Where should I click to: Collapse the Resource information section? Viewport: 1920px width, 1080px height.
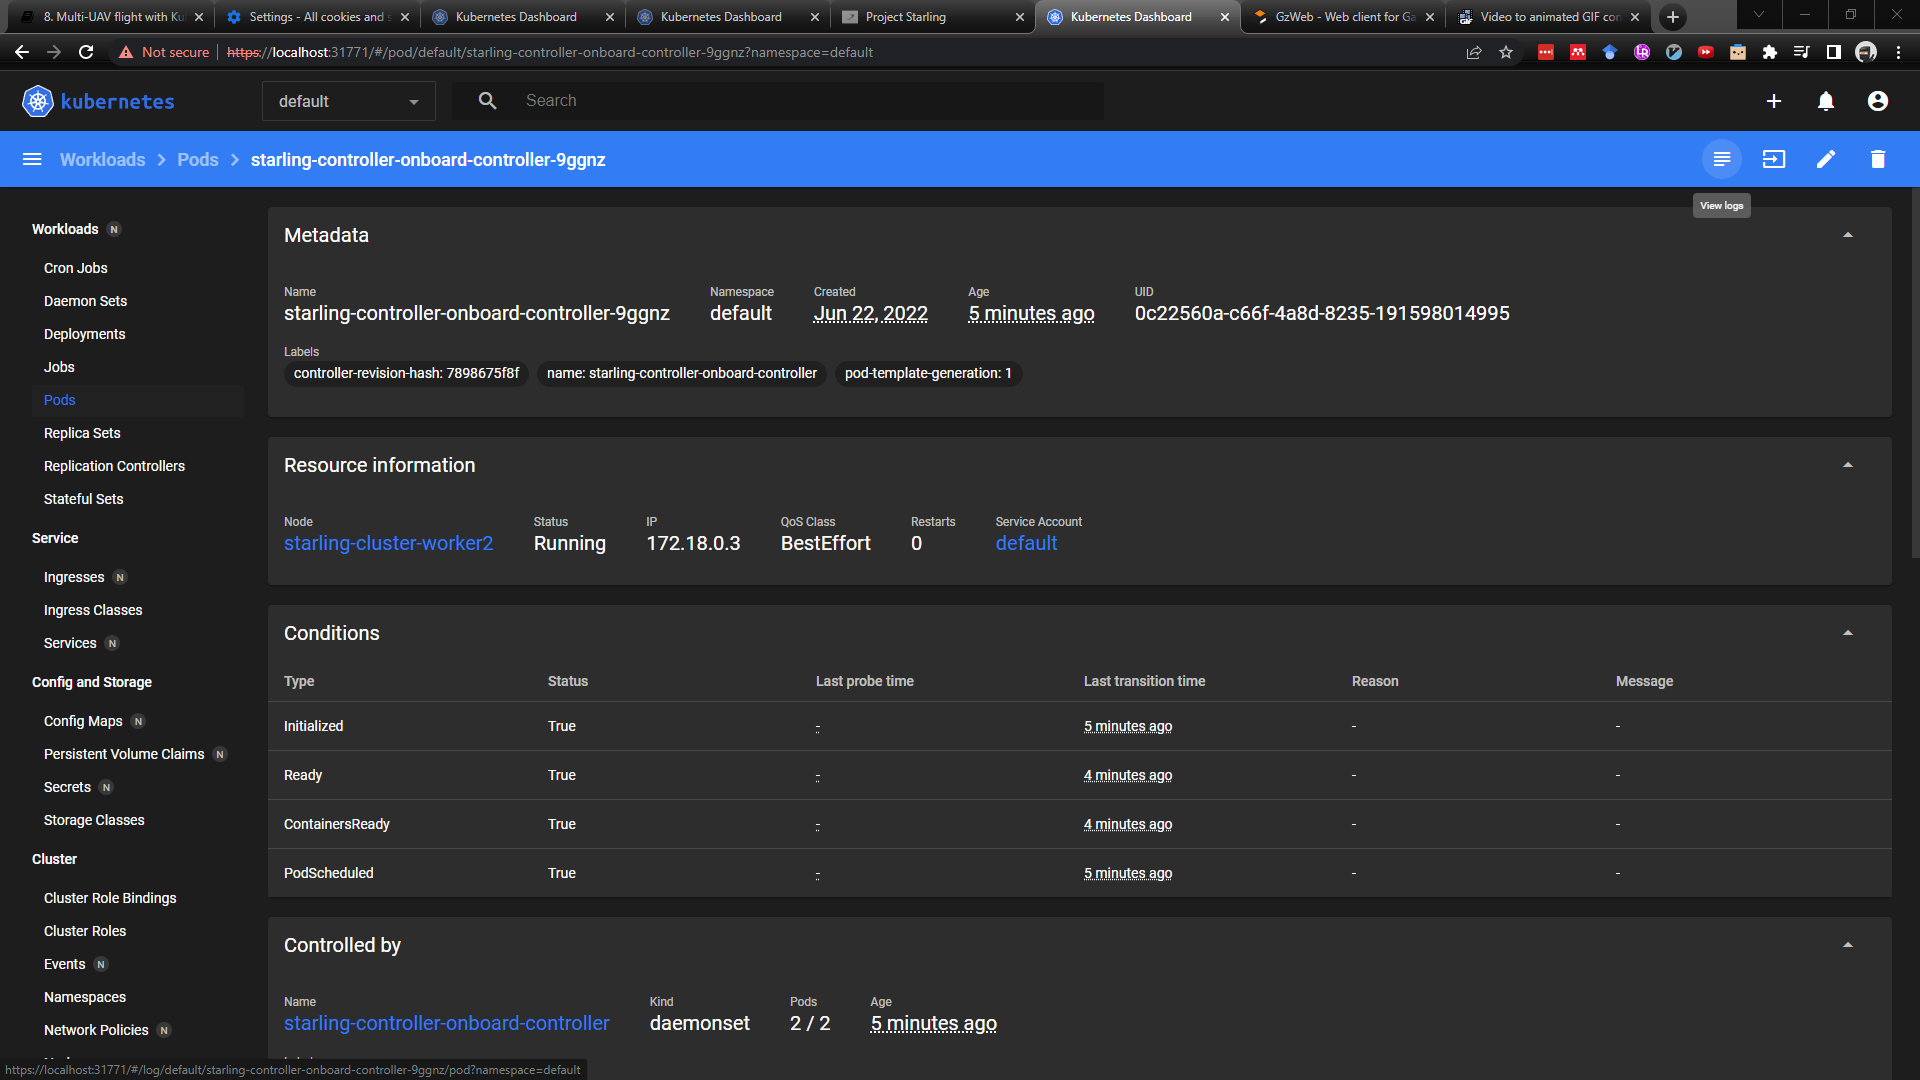(x=1847, y=465)
